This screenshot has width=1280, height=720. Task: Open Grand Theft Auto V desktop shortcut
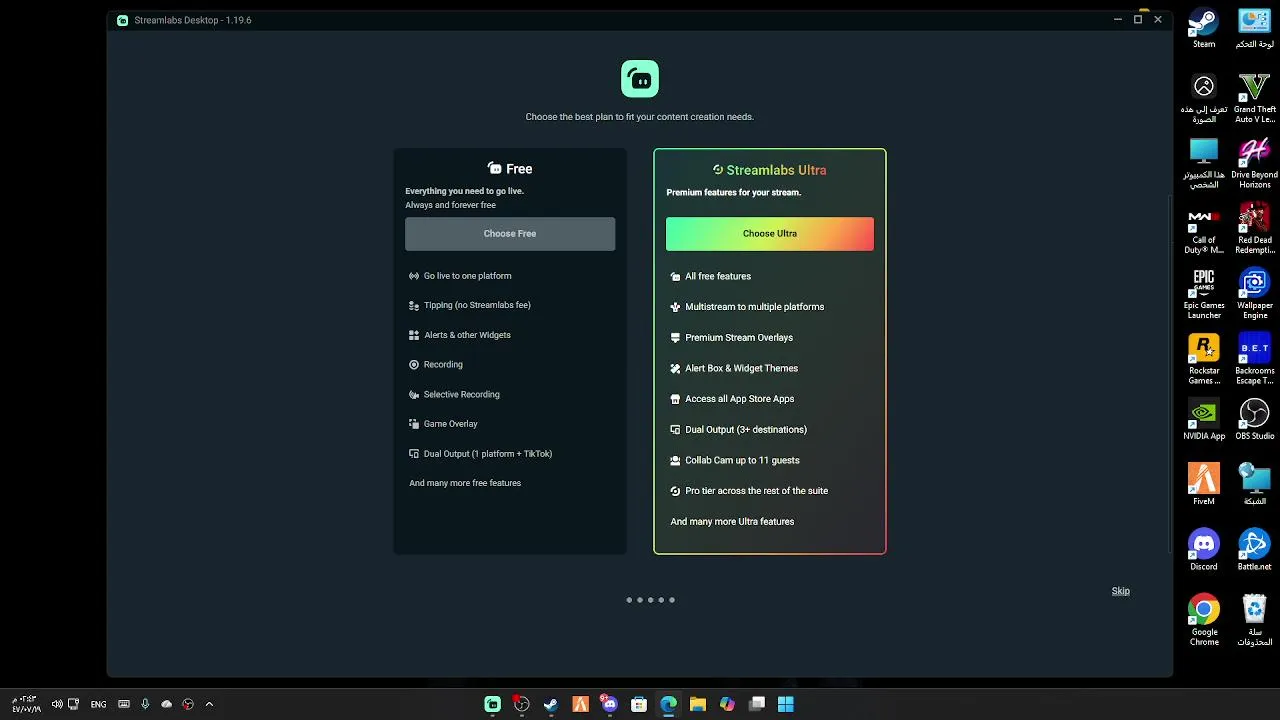(x=1254, y=98)
